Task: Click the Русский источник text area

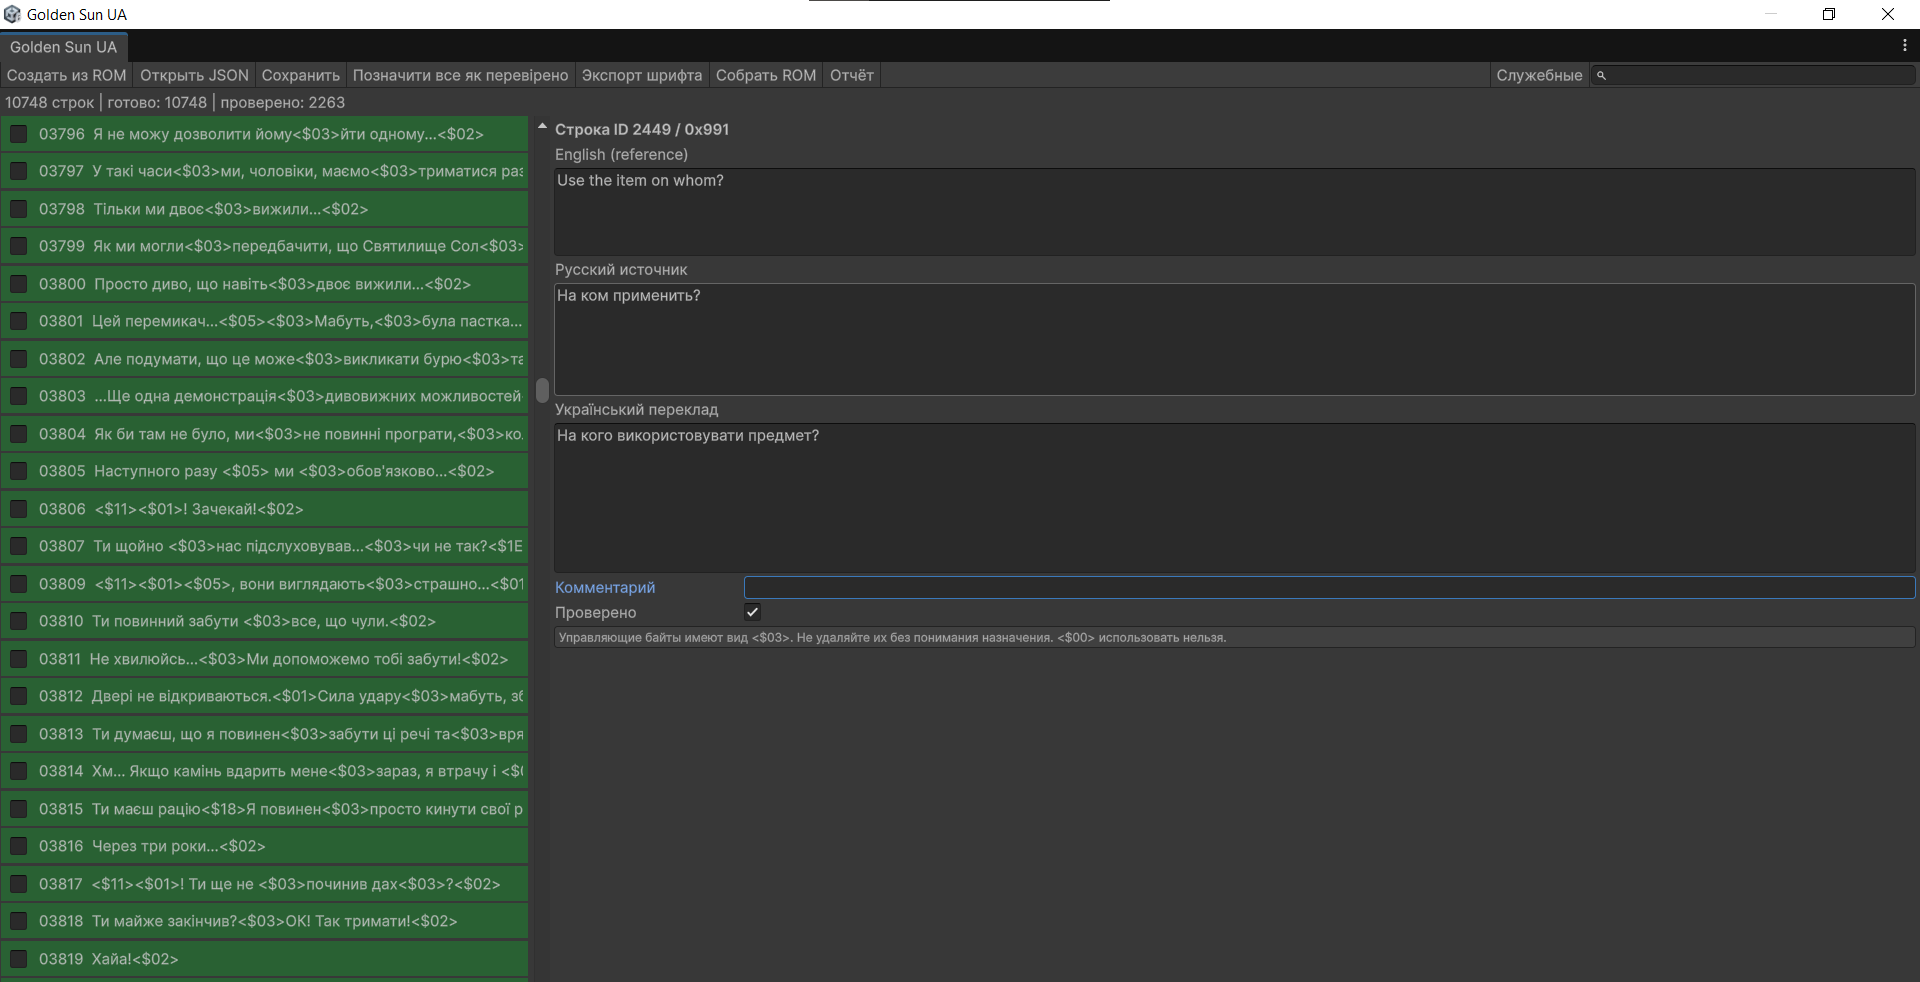Action: [x=1235, y=339]
